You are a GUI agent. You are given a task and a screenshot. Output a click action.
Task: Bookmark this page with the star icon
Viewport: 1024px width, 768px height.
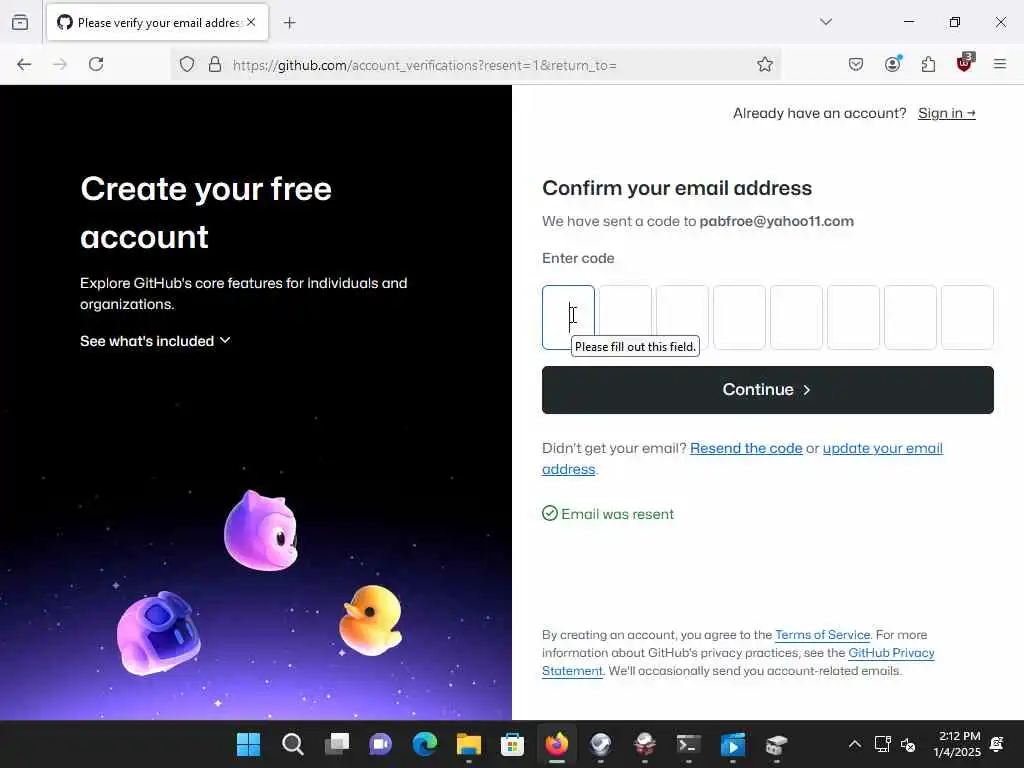click(765, 64)
